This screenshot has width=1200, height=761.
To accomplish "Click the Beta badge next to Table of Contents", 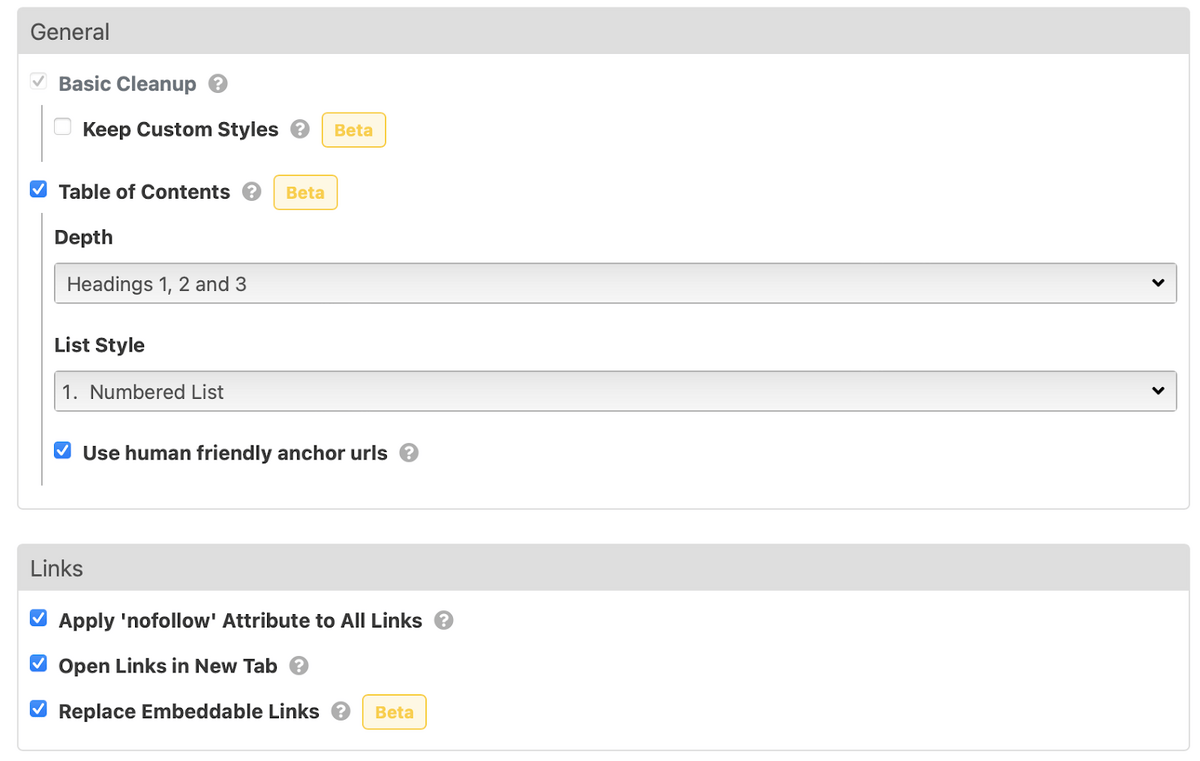I will (x=305, y=192).
